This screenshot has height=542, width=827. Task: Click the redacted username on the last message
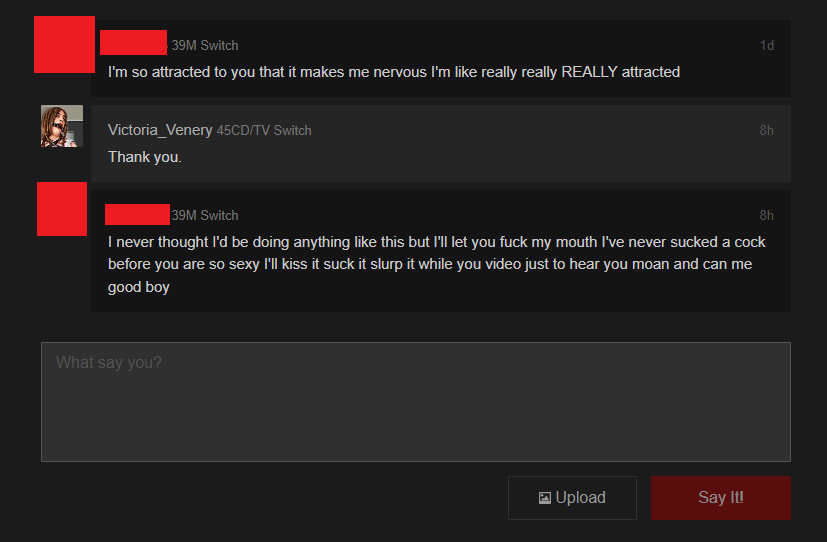(x=137, y=215)
